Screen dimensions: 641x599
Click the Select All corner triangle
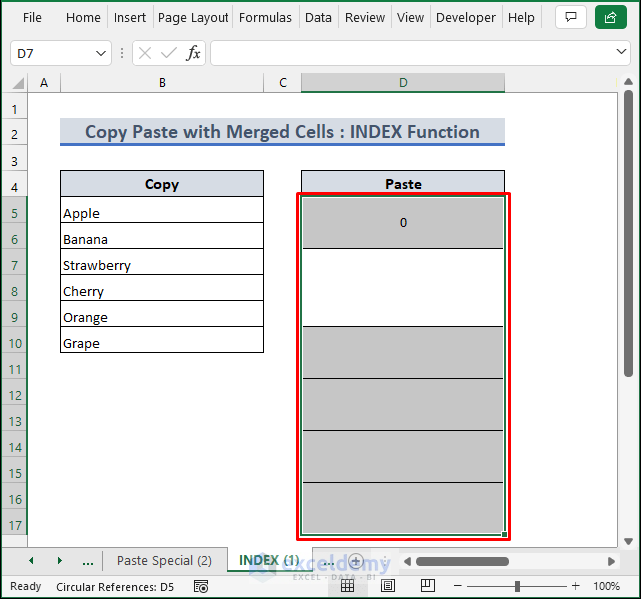pyautogui.click(x=19, y=83)
